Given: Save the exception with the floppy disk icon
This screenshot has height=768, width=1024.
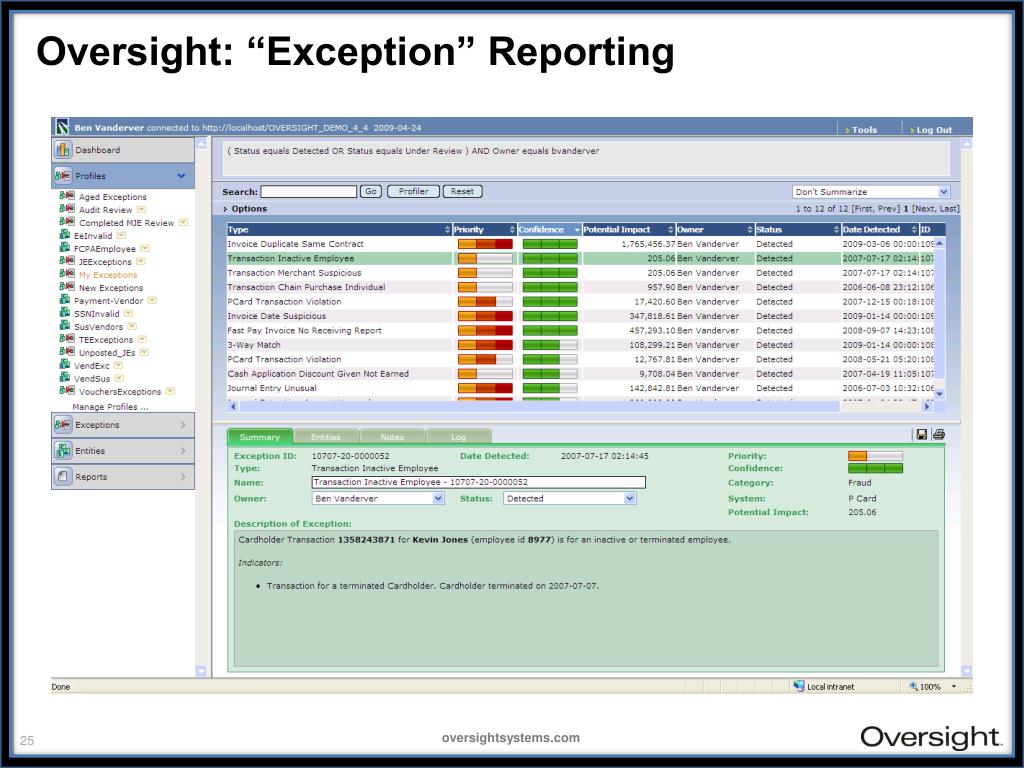Looking at the screenshot, I should tap(921, 434).
